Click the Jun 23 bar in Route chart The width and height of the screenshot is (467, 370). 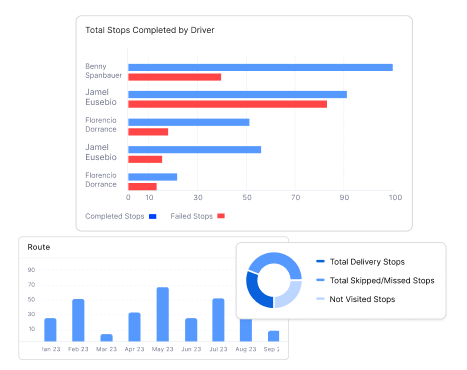pos(191,330)
